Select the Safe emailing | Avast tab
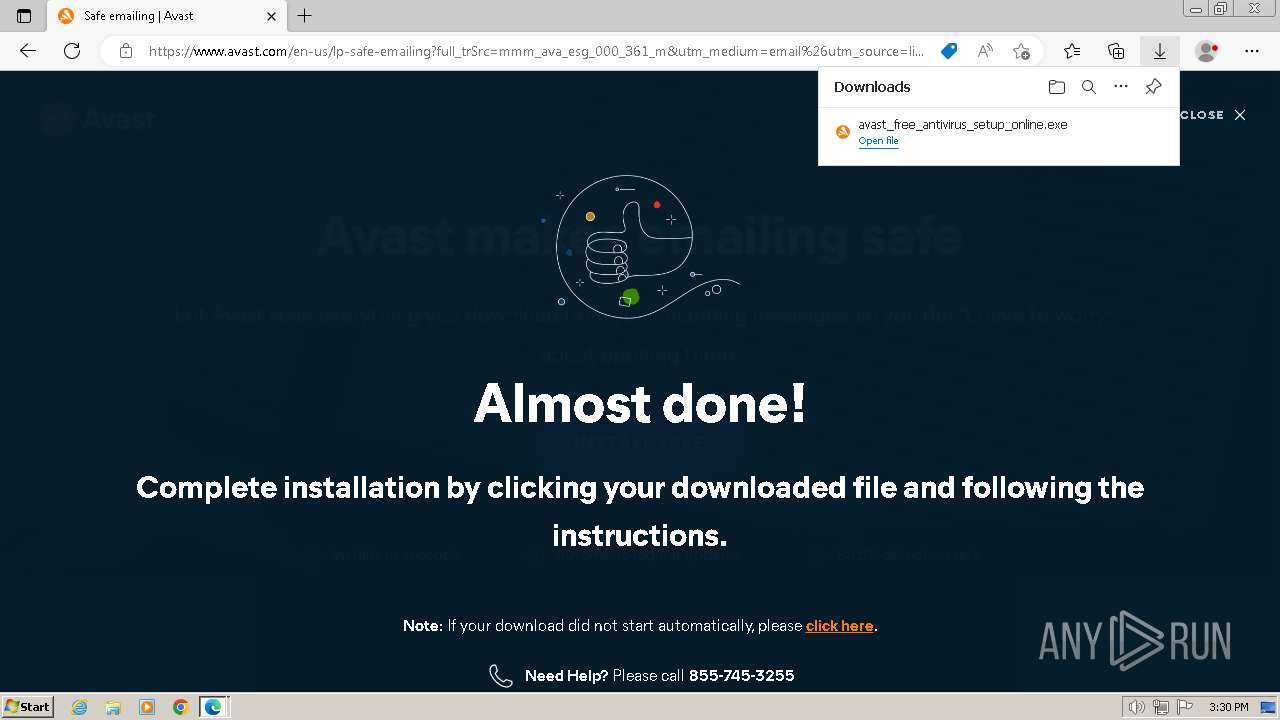The width and height of the screenshot is (1280, 720). pos(167,16)
